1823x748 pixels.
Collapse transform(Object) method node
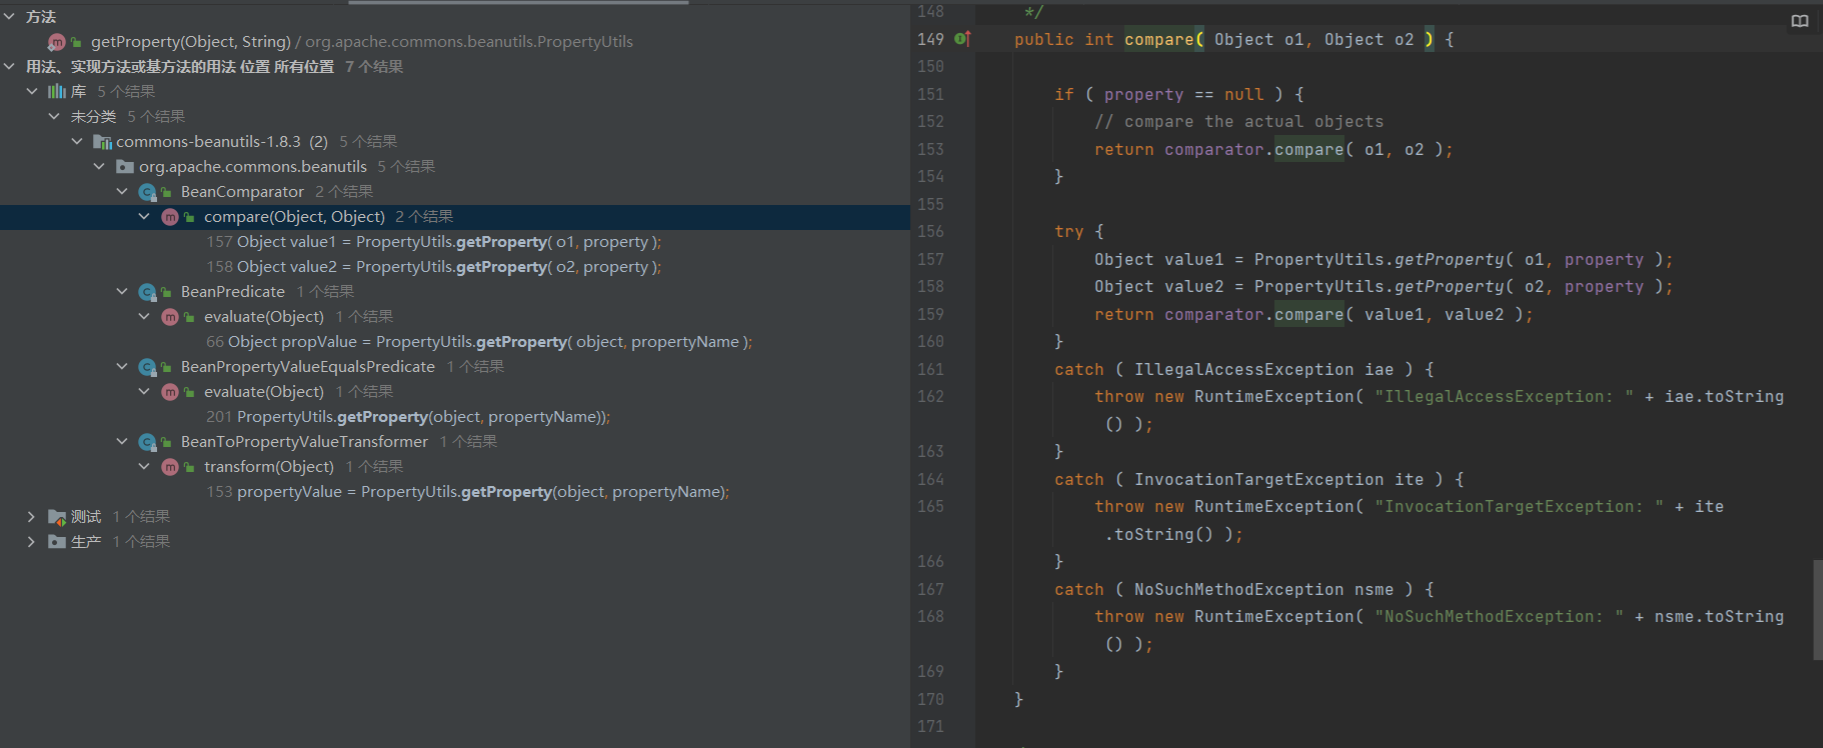(144, 466)
